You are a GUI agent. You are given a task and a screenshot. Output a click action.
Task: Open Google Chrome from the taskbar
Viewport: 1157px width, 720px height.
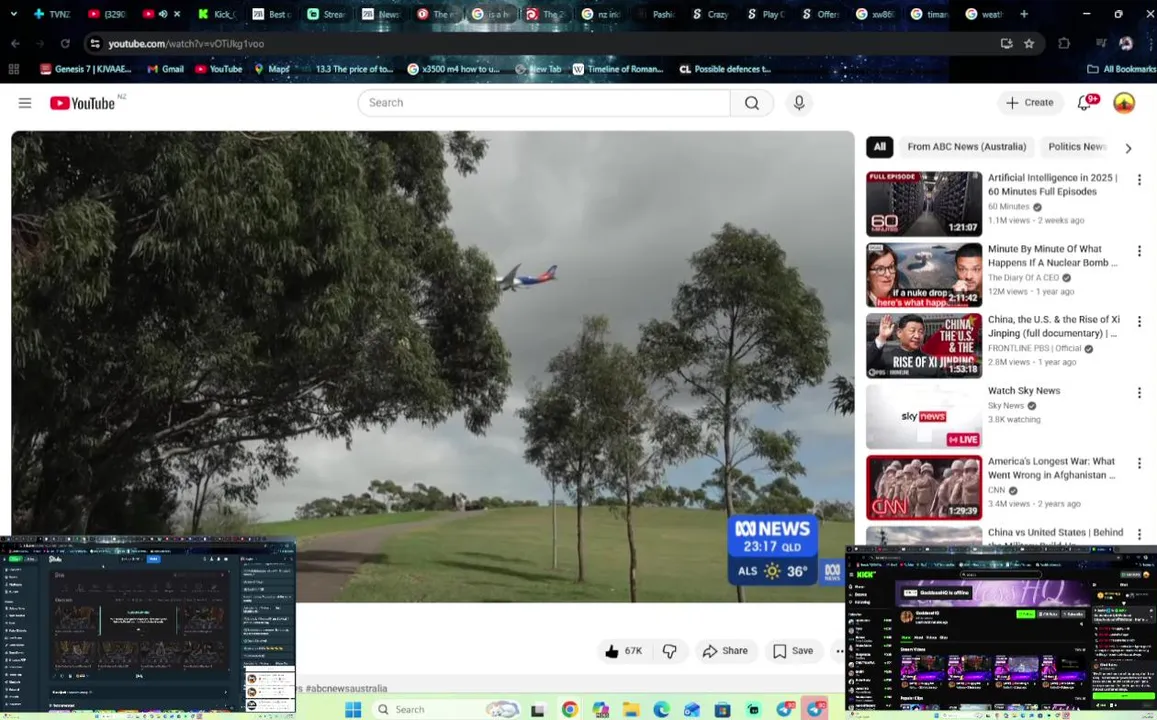pyautogui.click(x=569, y=709)
